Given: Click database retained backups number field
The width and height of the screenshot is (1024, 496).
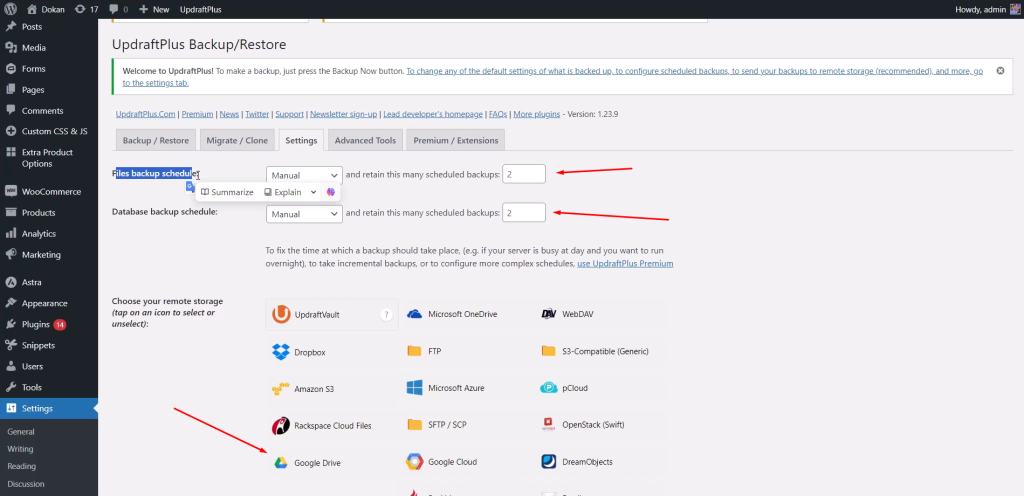Looking at the screenshot, I should point(524,212).
